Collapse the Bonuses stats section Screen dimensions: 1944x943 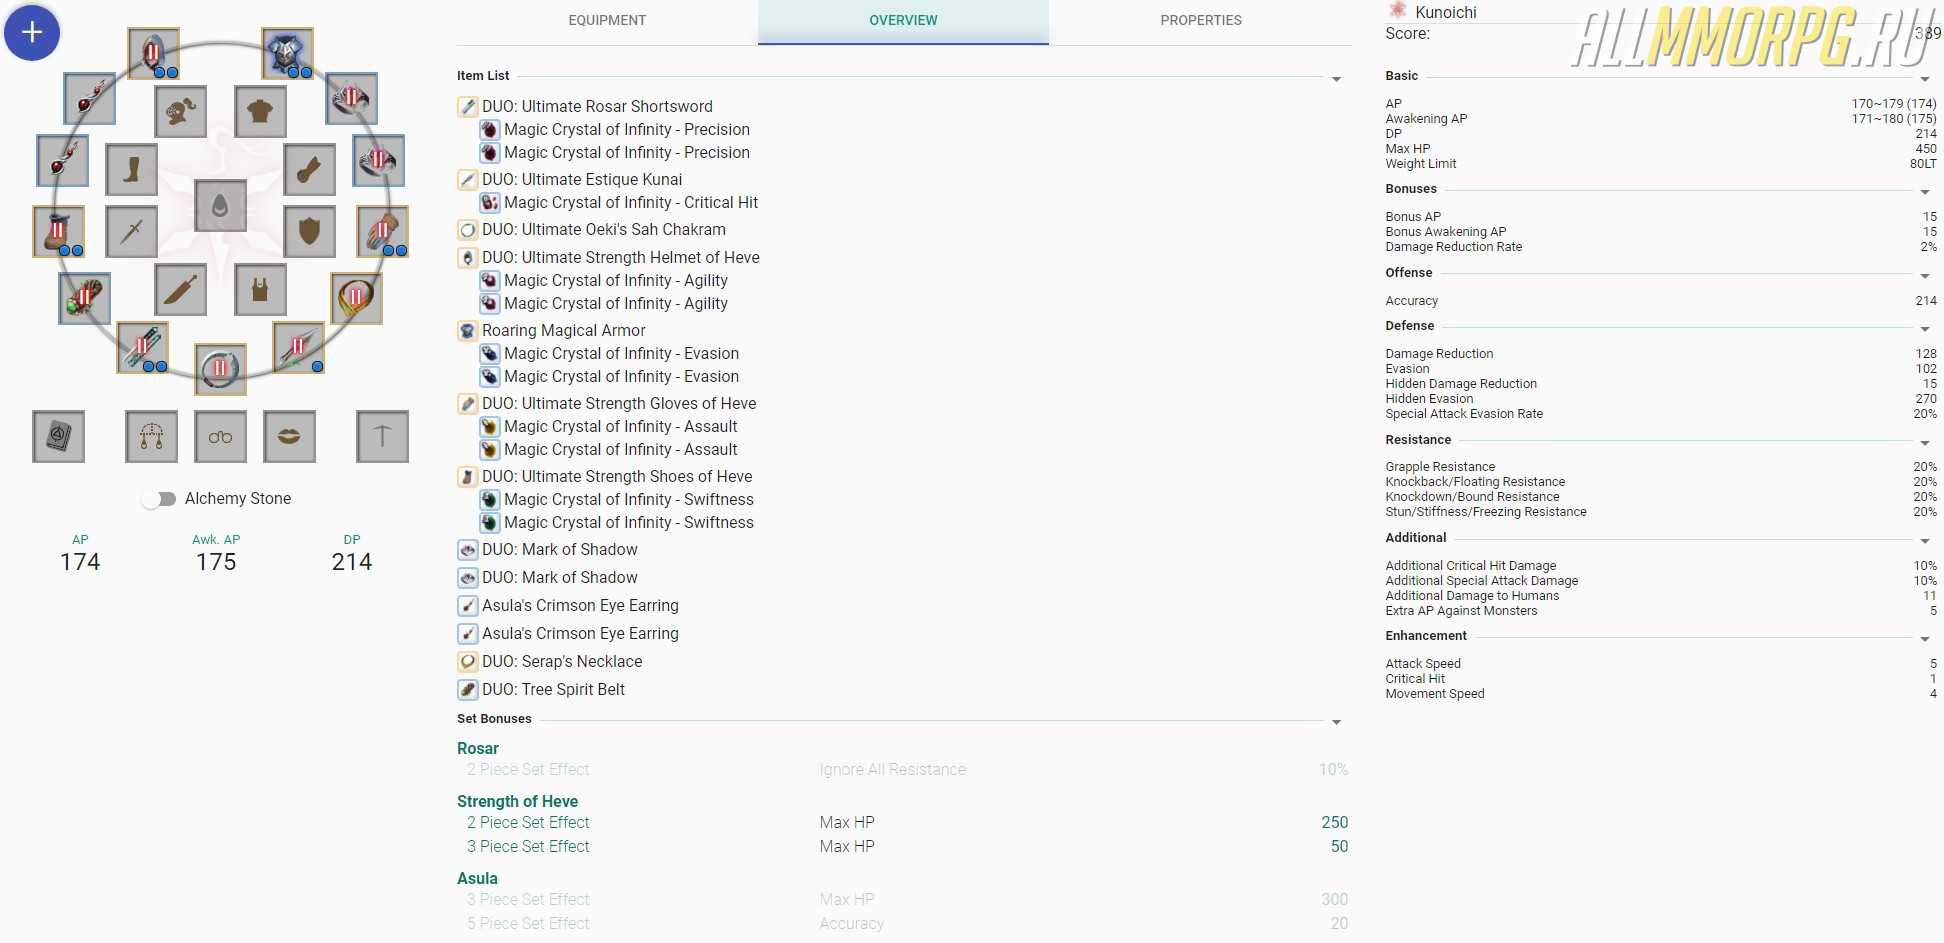(1925, 192)
